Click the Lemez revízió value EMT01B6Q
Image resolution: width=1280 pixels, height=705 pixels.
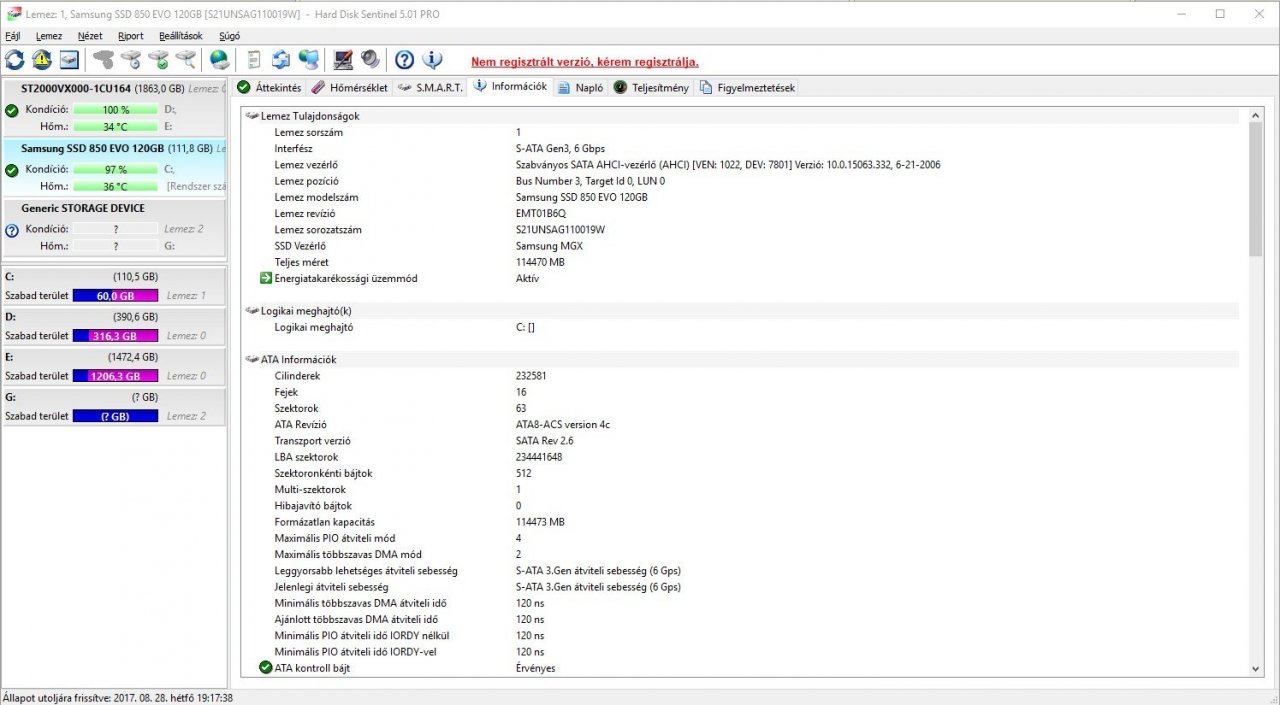click(541, 213)
